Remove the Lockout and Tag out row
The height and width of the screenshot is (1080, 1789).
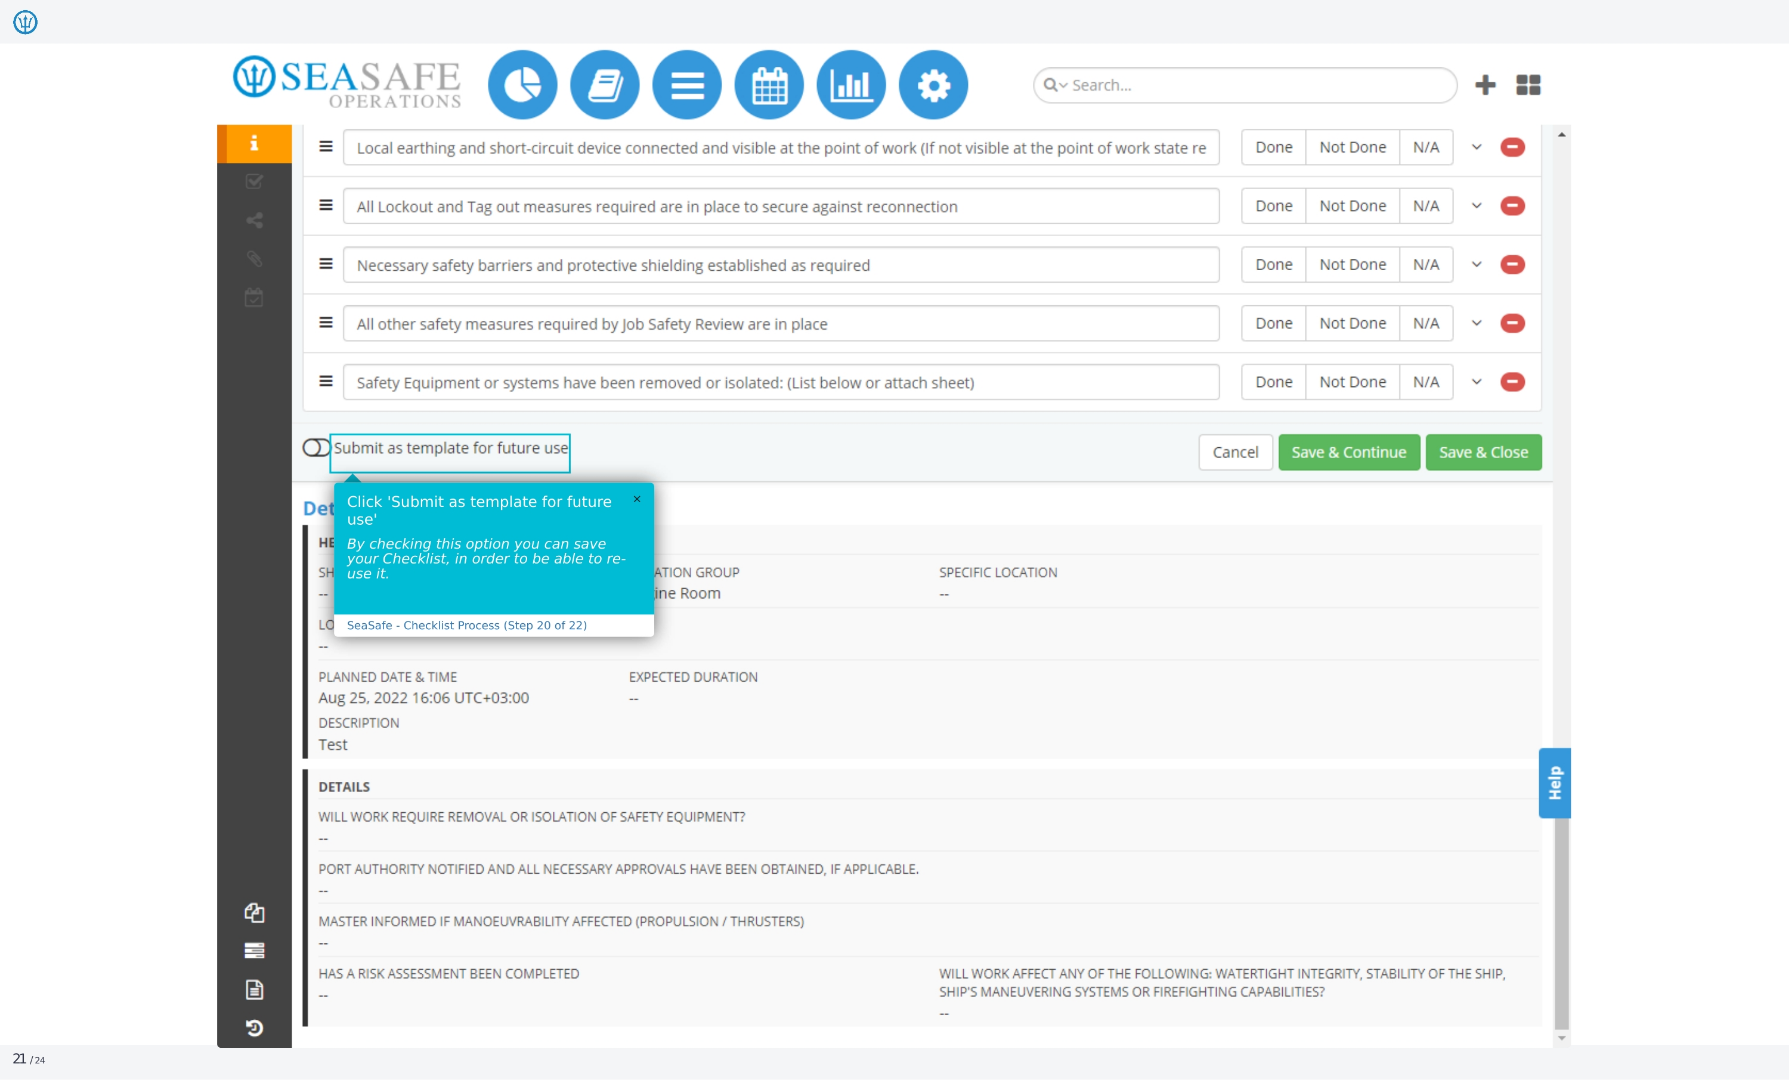point(1512,206)
